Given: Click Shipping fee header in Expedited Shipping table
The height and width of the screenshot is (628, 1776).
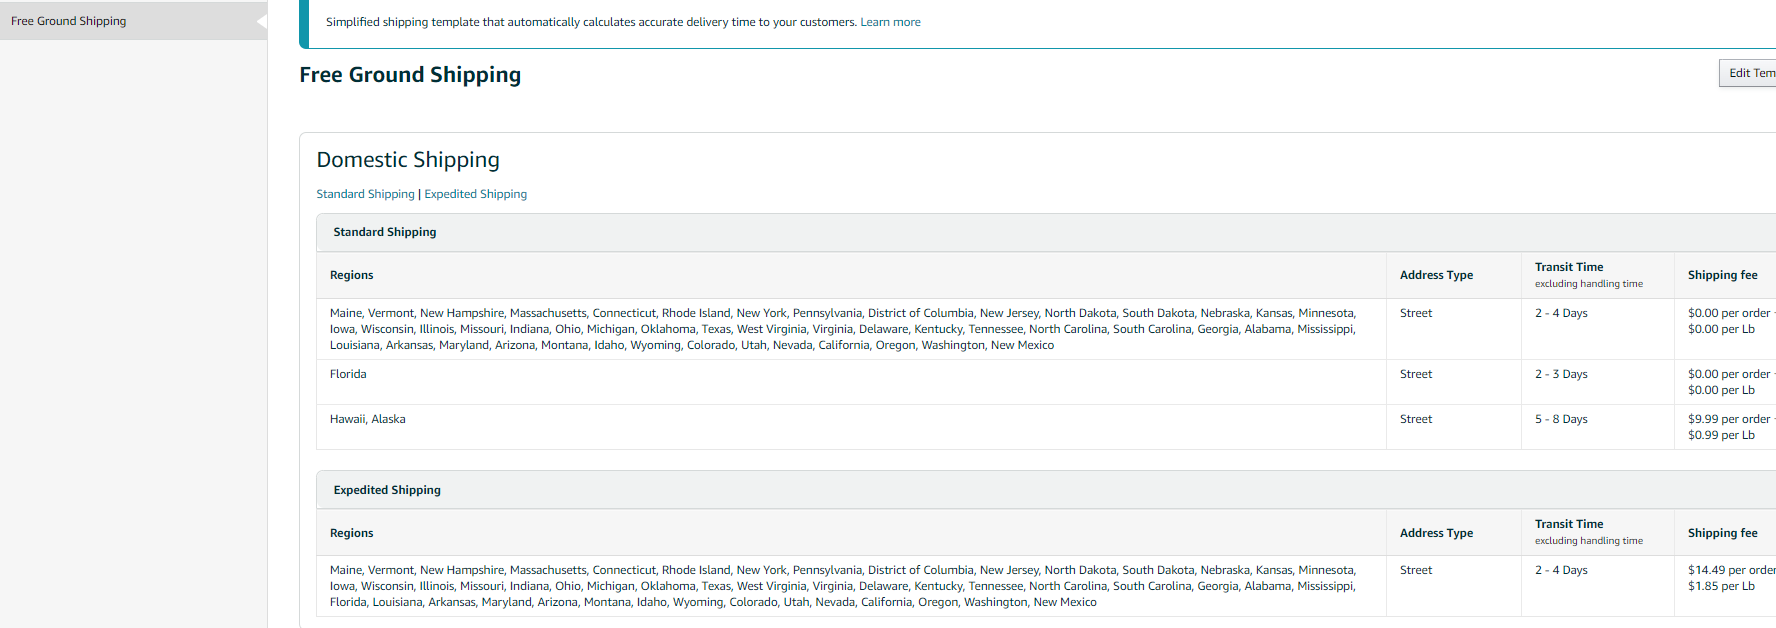Looking at the screenshot, I should point(1722,533).
